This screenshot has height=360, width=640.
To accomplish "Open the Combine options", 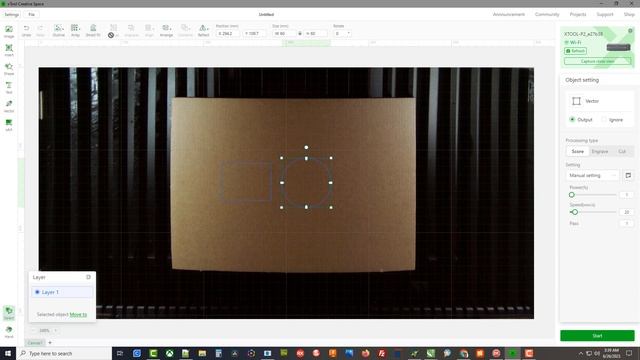I will 185,30.
